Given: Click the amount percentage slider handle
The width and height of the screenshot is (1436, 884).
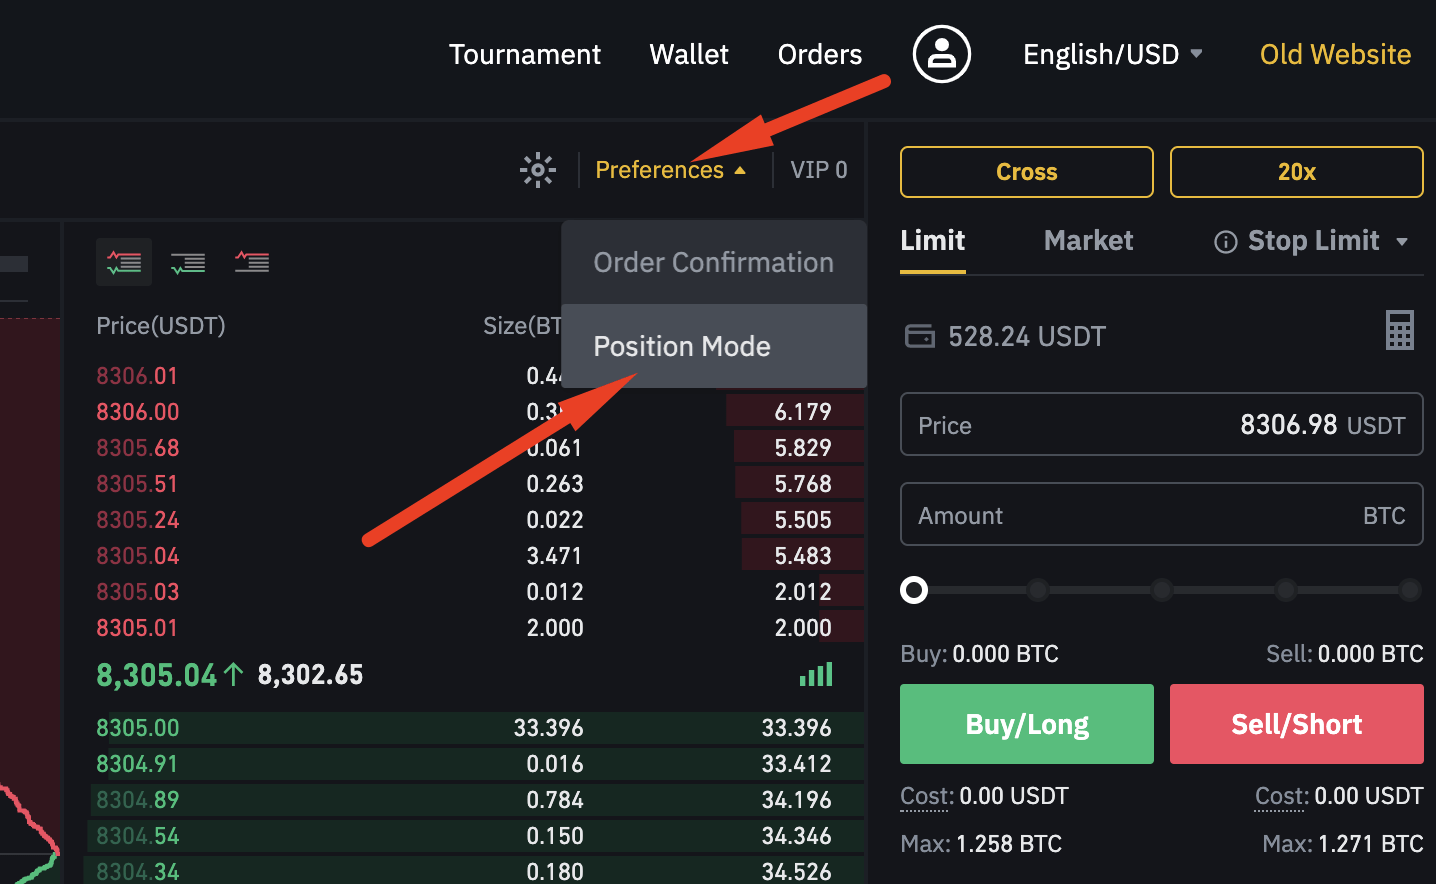Looking at the screenshot, I should point(914,590).
